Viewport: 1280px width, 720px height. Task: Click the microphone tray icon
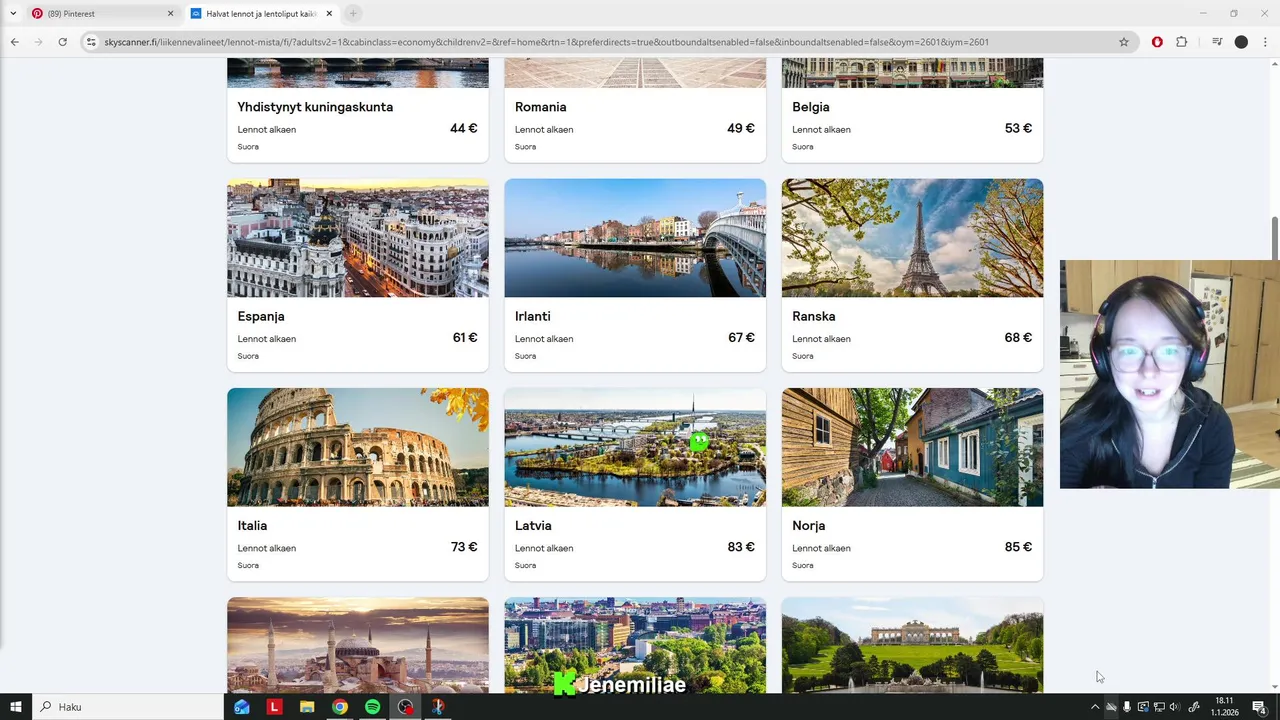coord(1127,707)
